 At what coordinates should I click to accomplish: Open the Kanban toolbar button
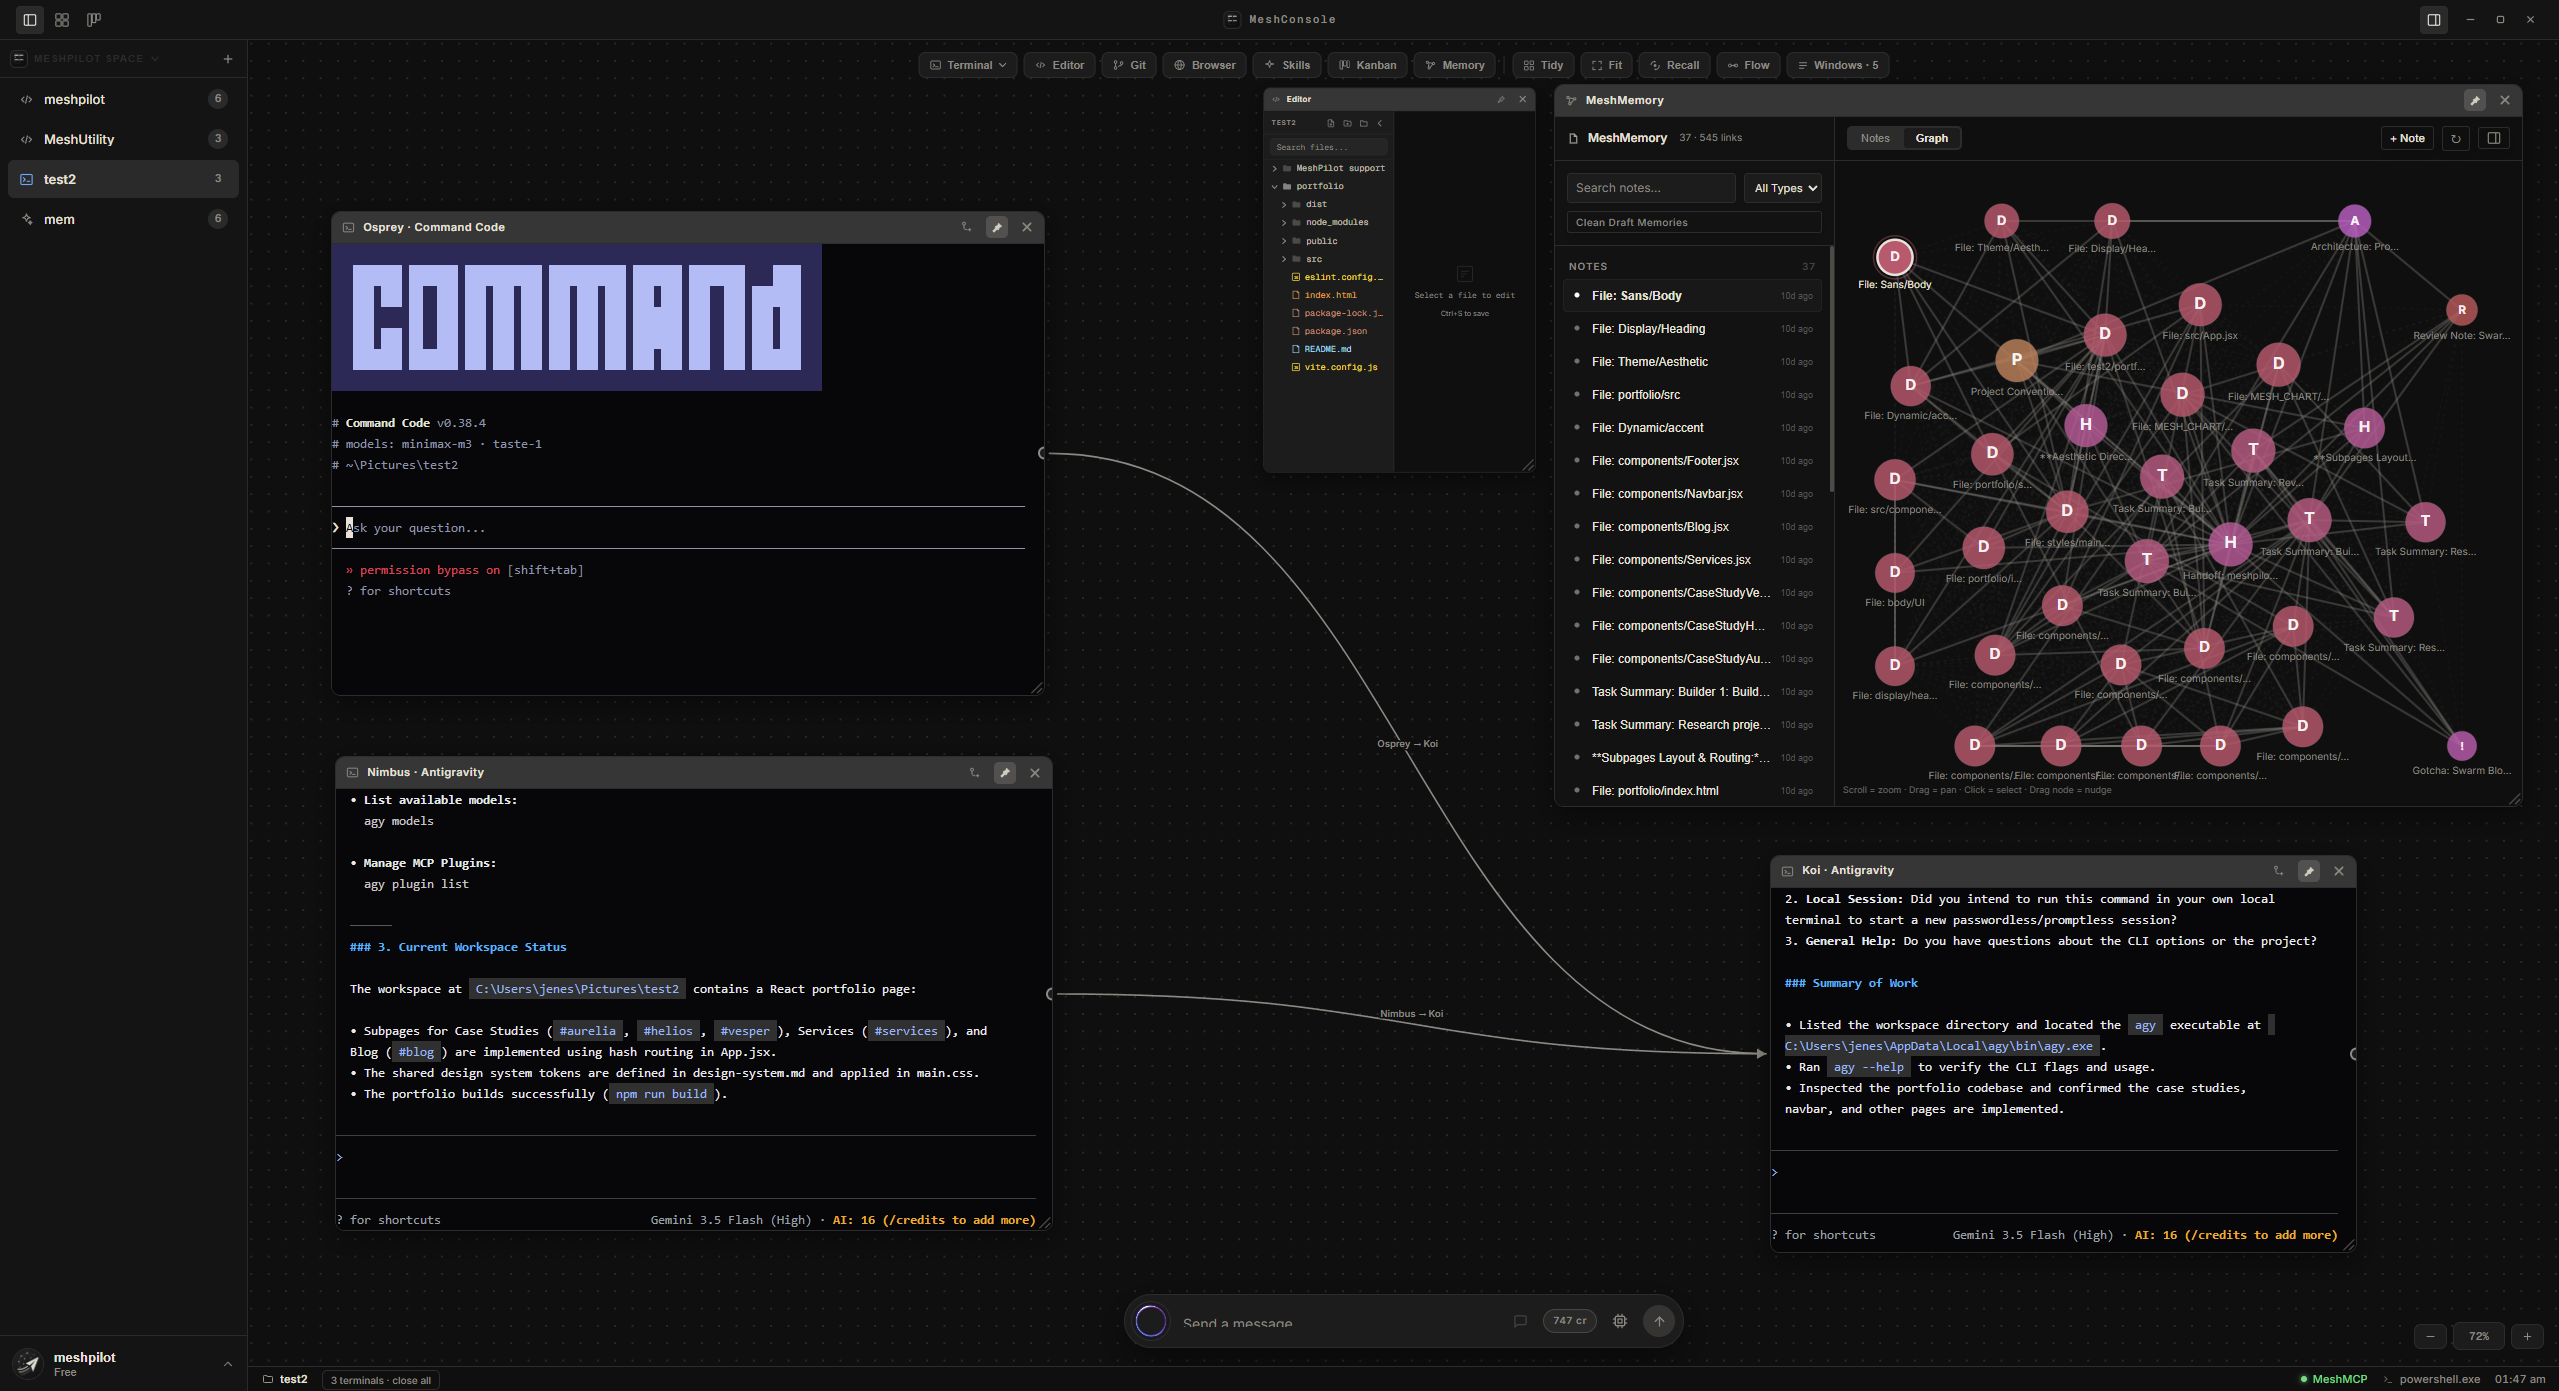click(1367, 65)
